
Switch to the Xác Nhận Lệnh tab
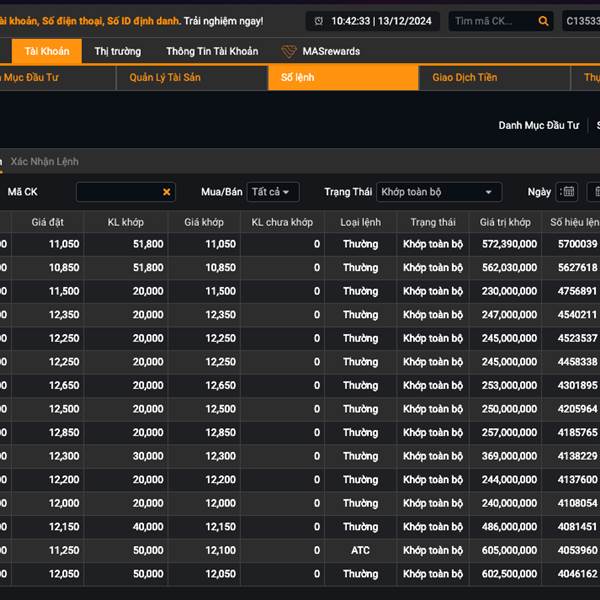click(x=44, y=162)
